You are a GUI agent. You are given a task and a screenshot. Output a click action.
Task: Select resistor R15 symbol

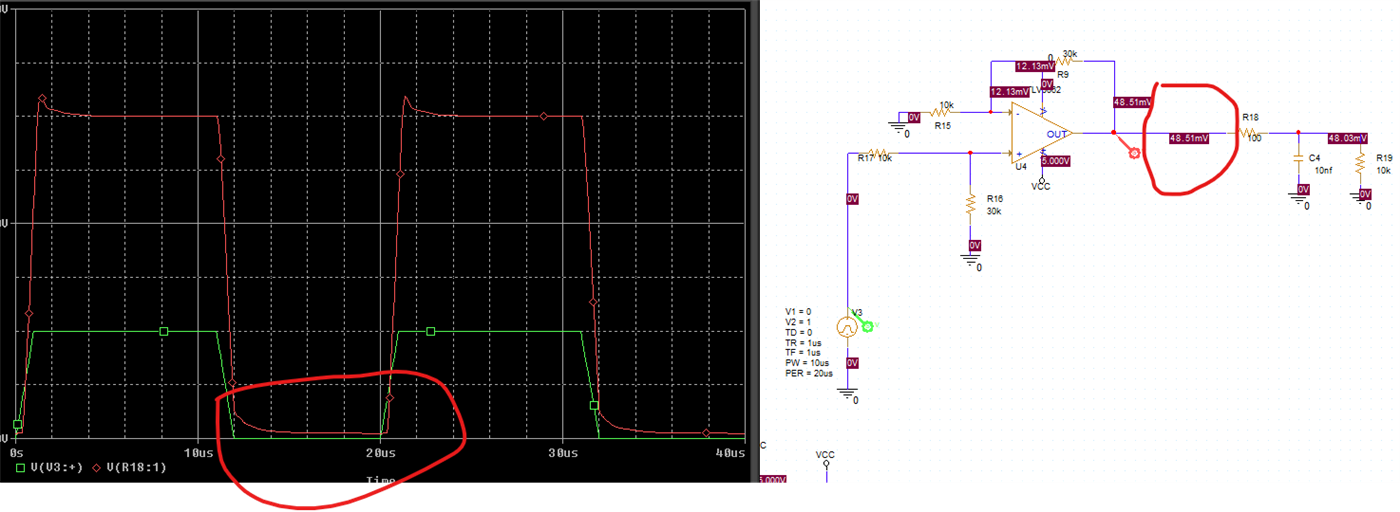(942, 114)
